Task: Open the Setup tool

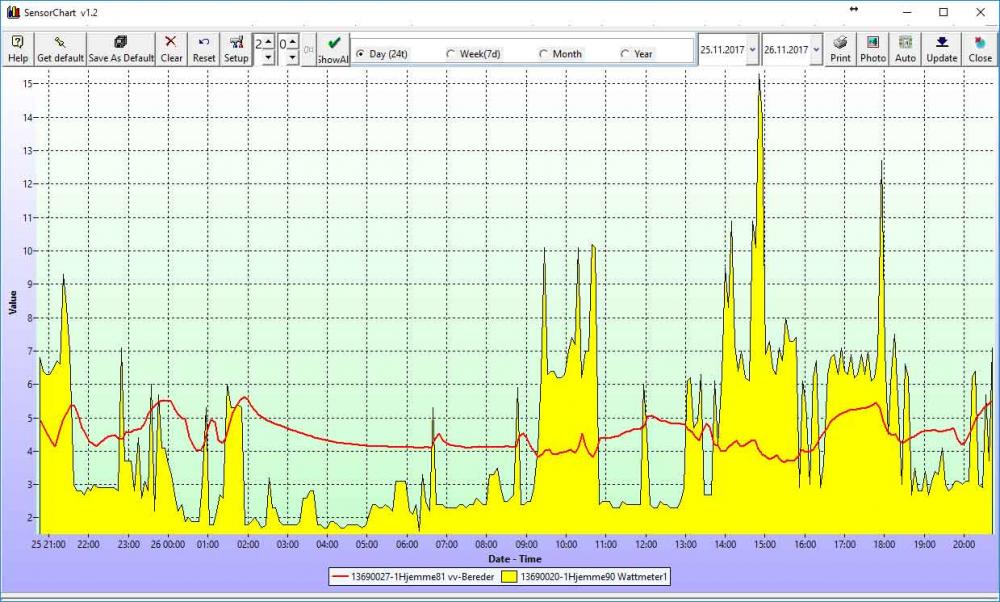Action: coord(236,49)
